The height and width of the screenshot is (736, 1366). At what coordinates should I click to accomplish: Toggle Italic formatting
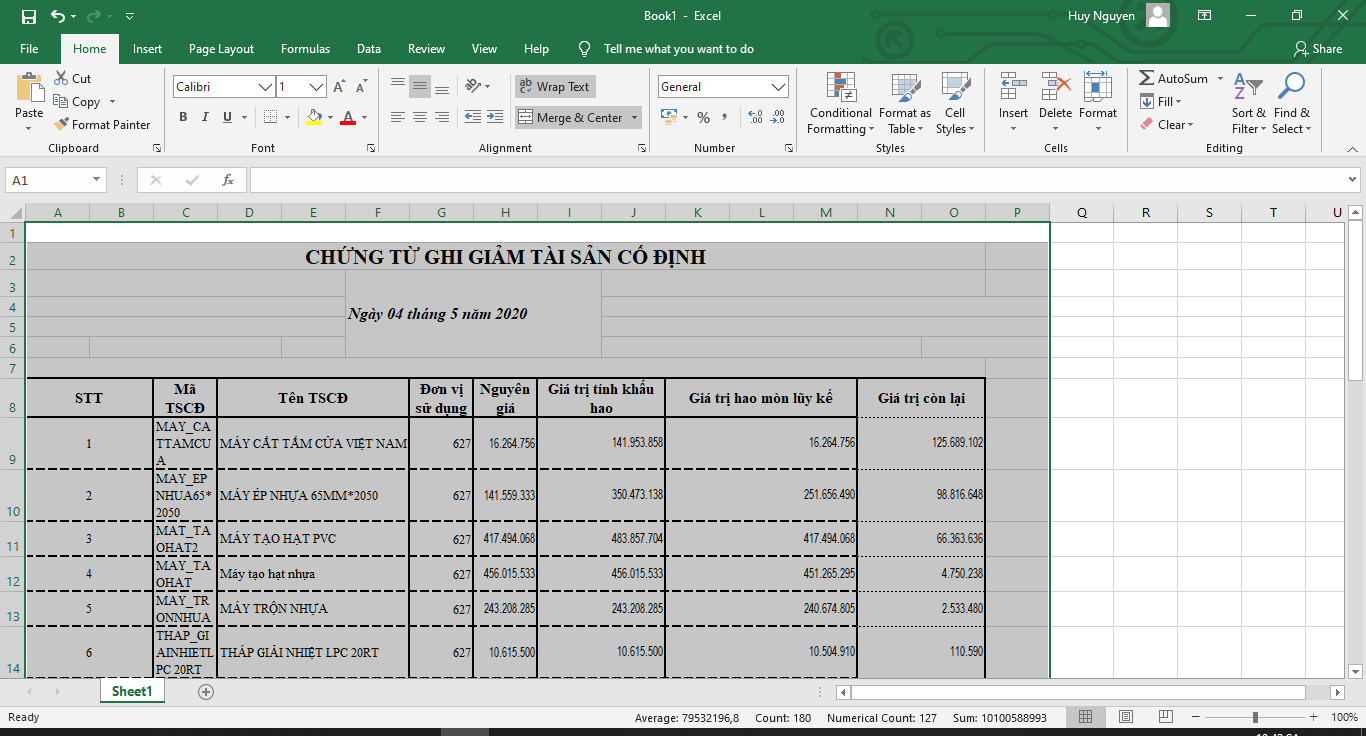click(205, 117)
